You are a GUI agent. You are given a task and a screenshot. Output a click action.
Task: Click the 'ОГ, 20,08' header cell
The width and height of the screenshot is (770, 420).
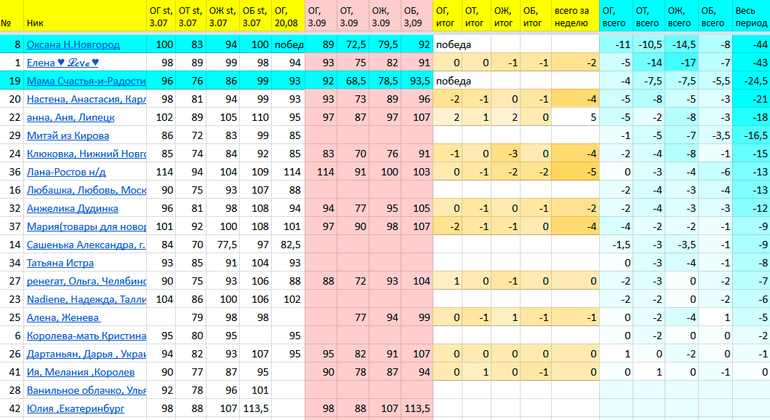tap(287, 16)
